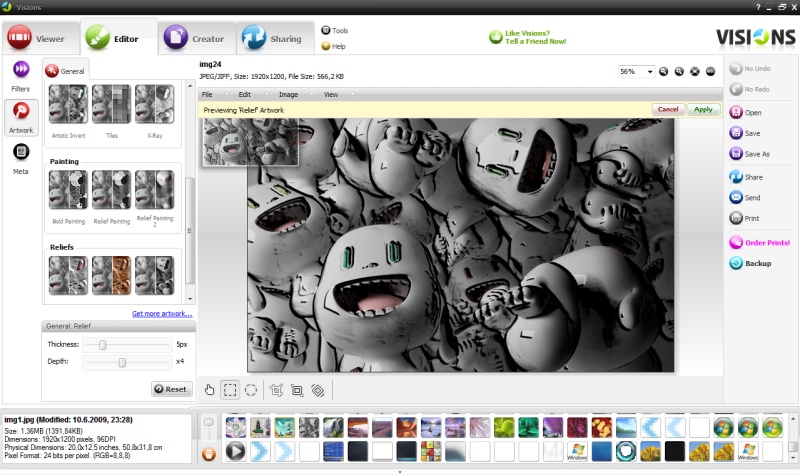Click the preview navigator thumbnail
Image resolution: width=800 pixels, height=475 pixels.
coord(251,142)
